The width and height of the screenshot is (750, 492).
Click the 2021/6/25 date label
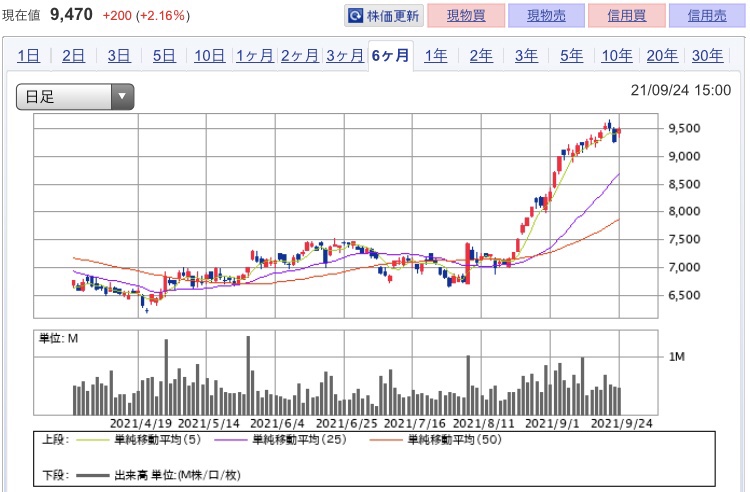point(346,423)
